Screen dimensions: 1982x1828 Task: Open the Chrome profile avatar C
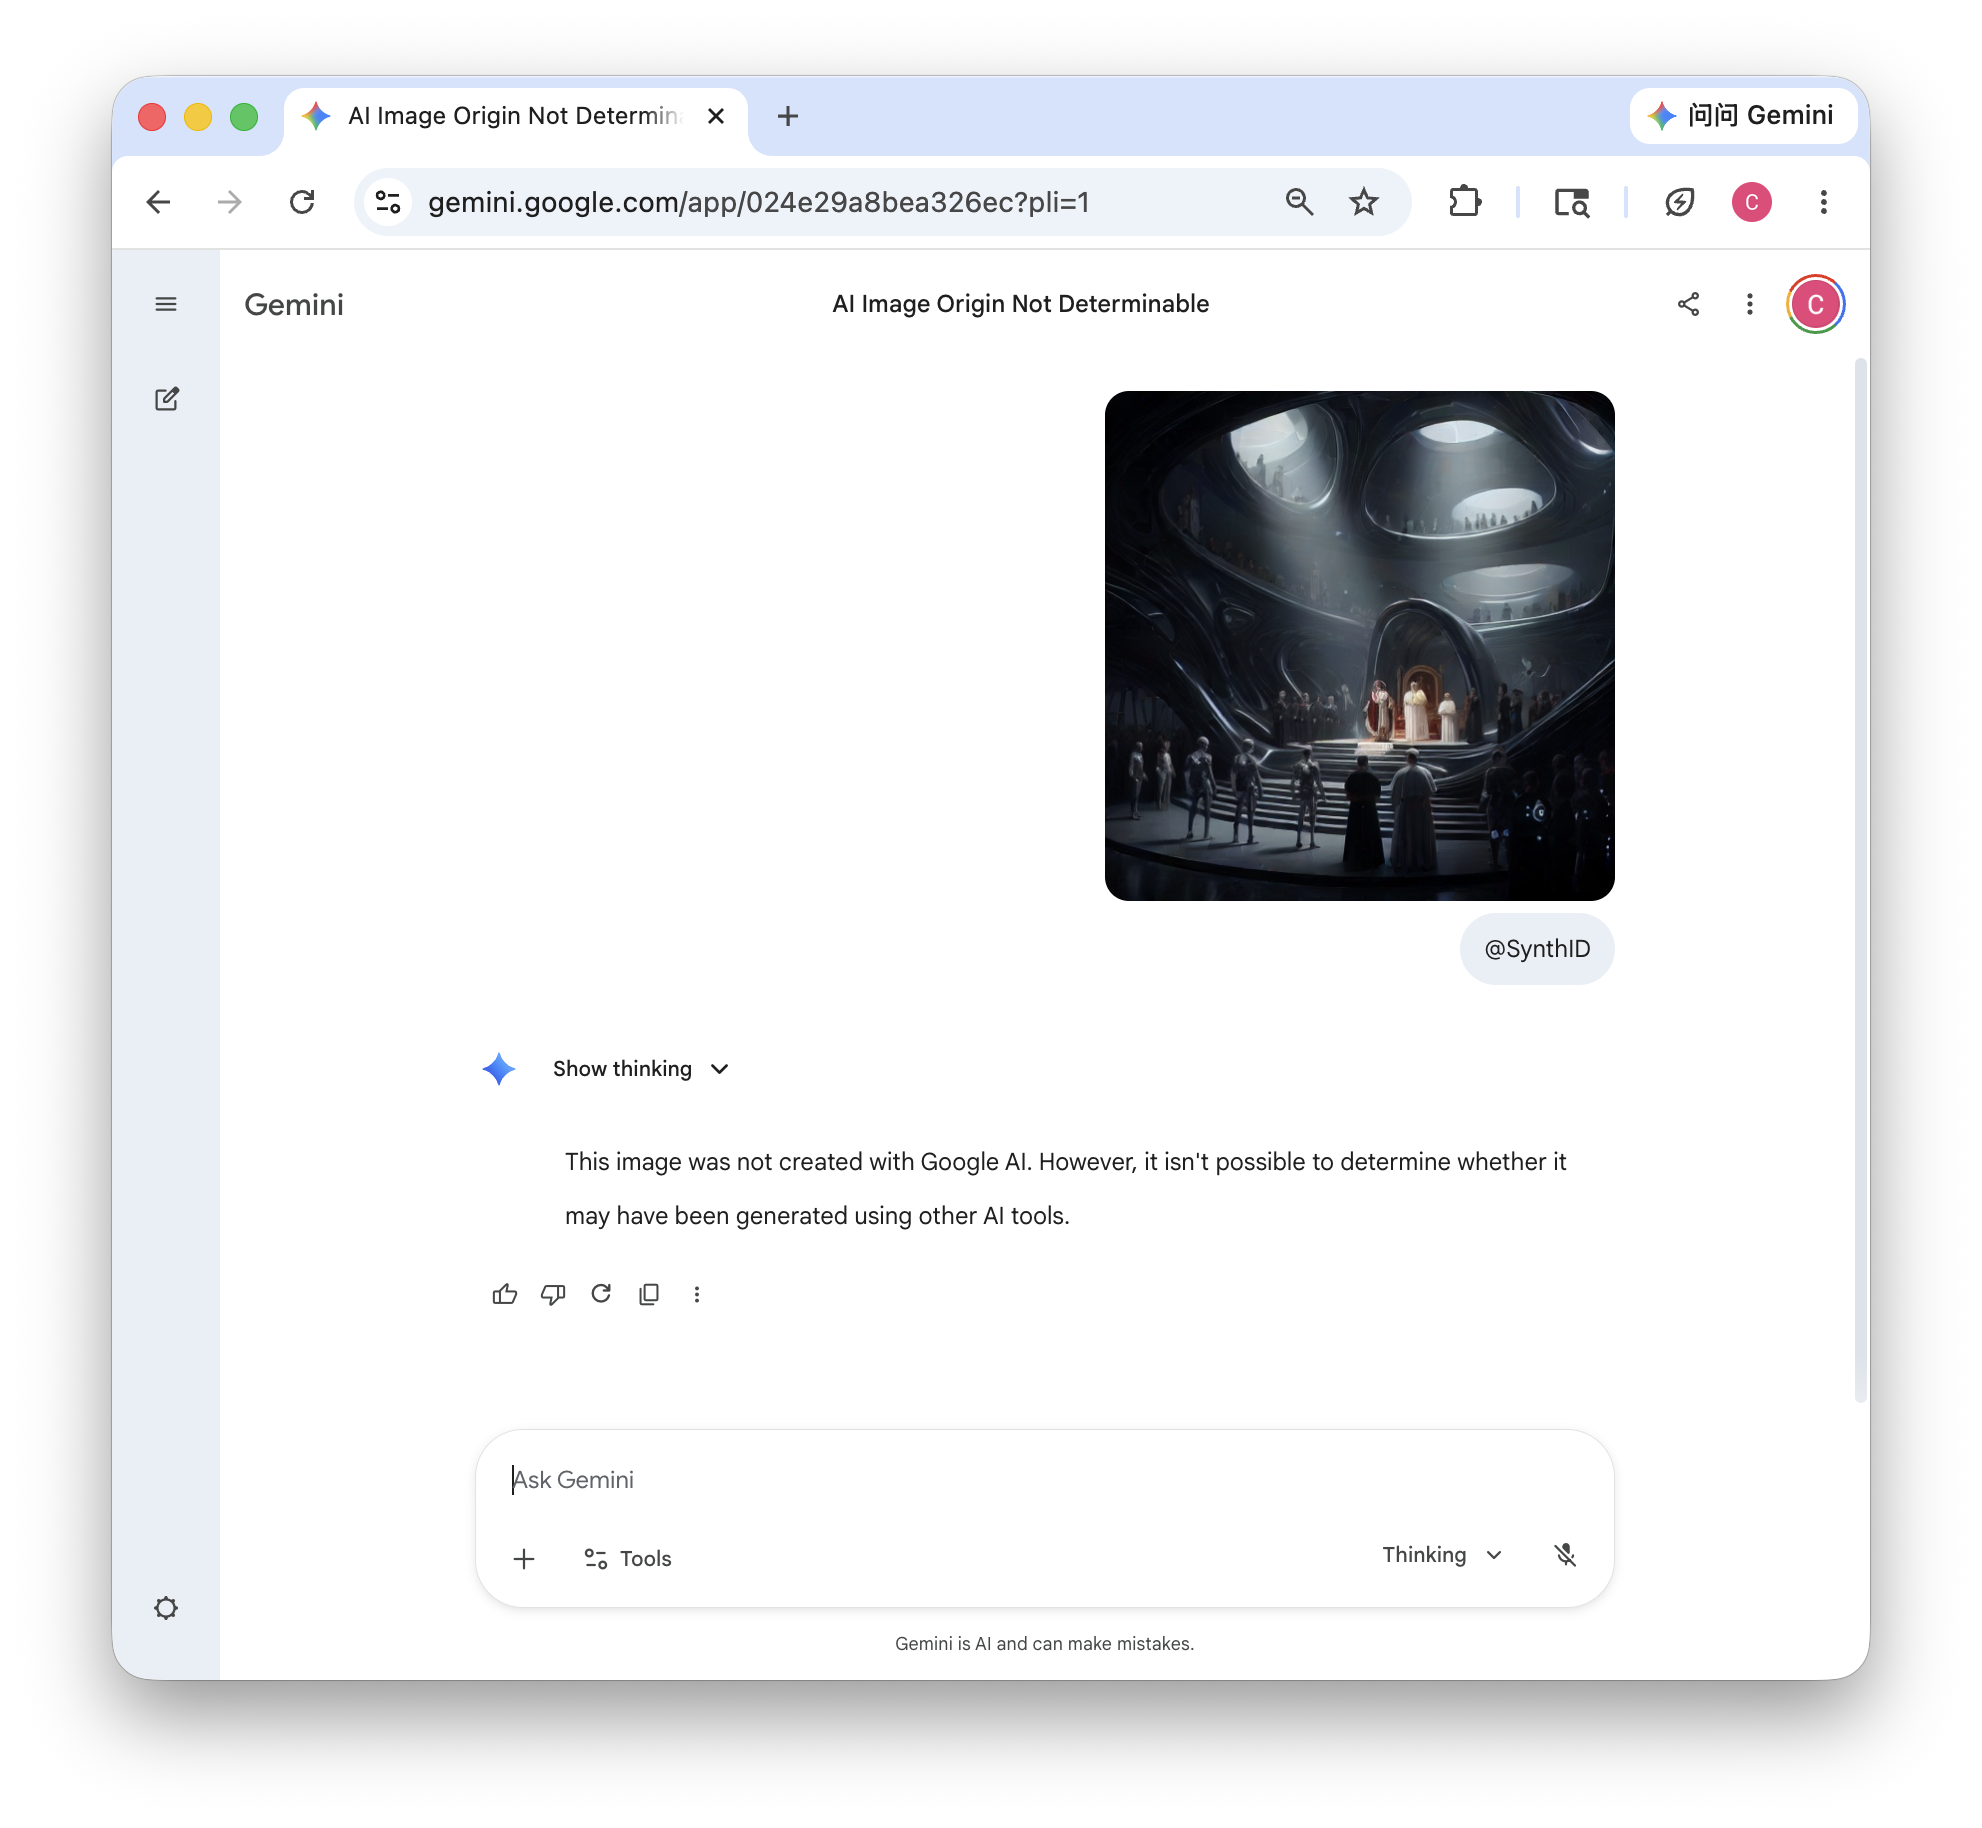click(x=1752, y=202)
